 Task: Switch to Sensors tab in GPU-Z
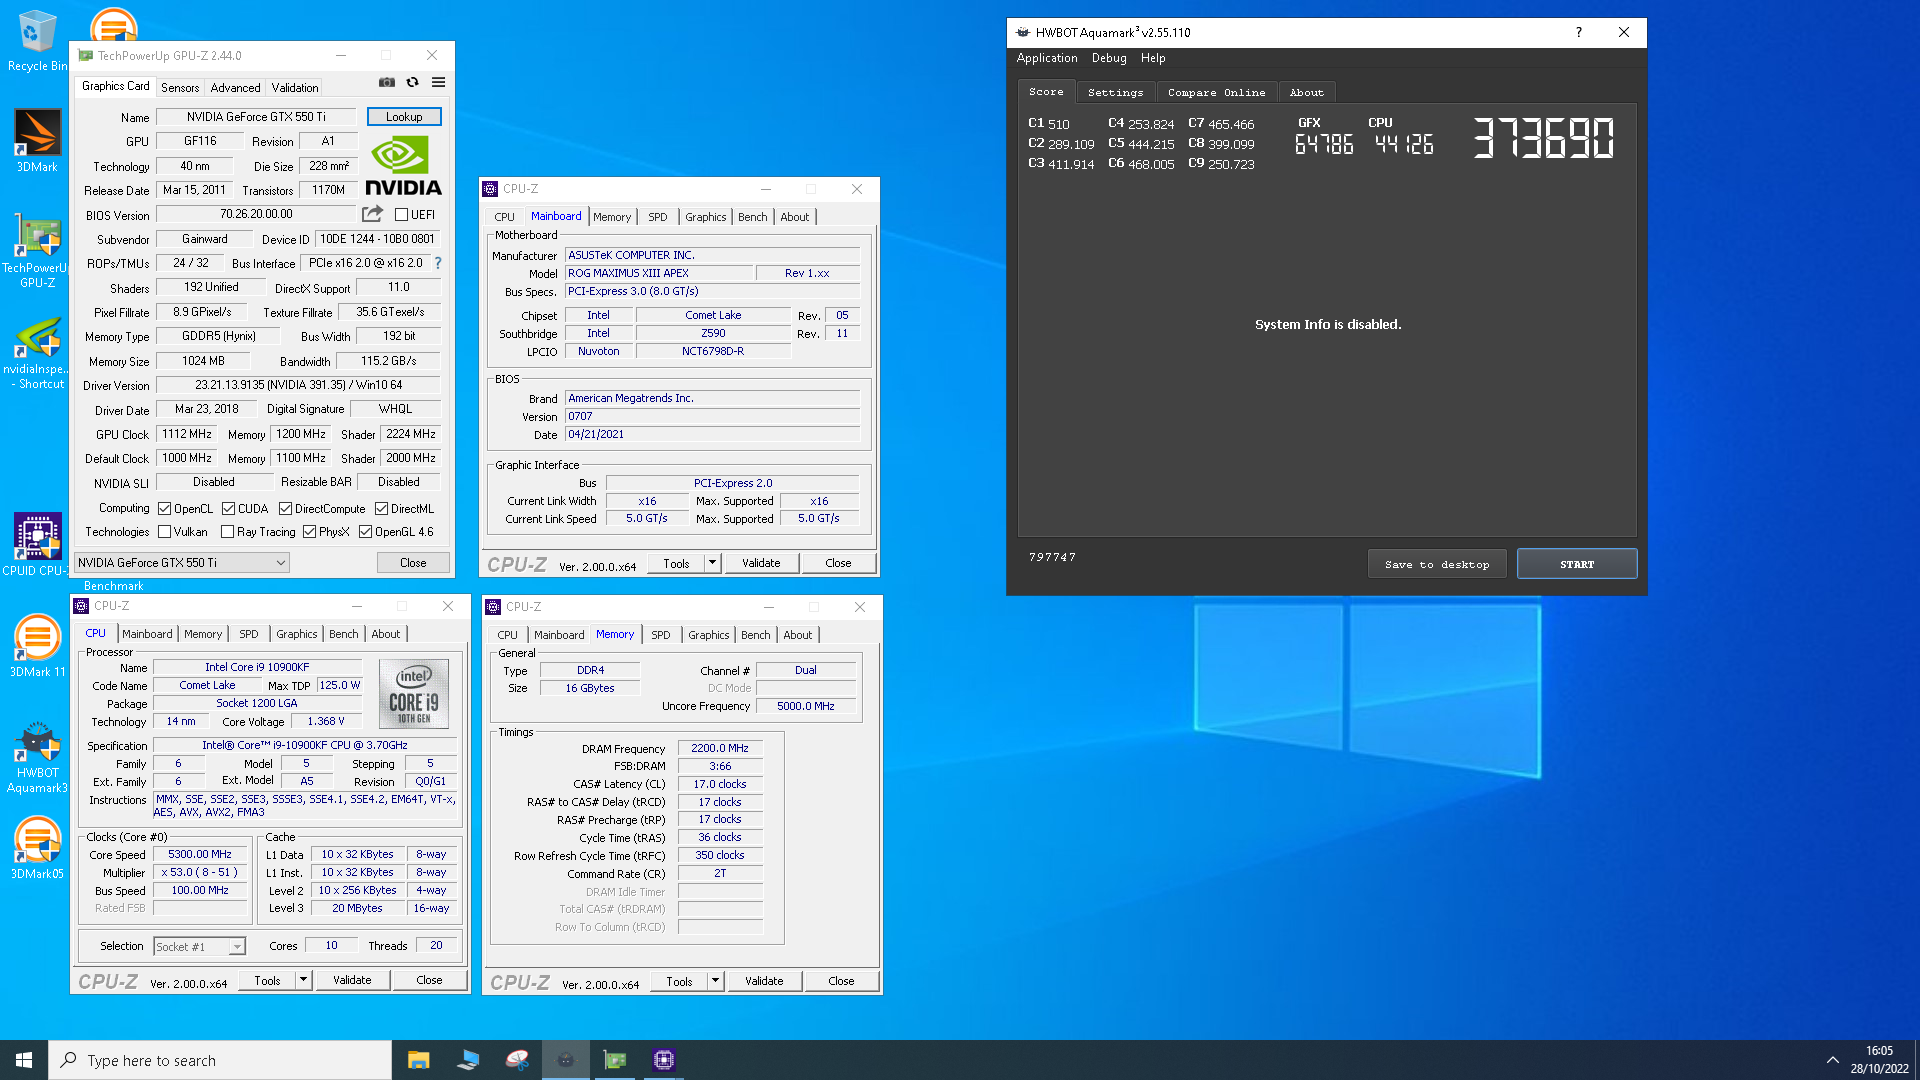click(x=180, y=88)
